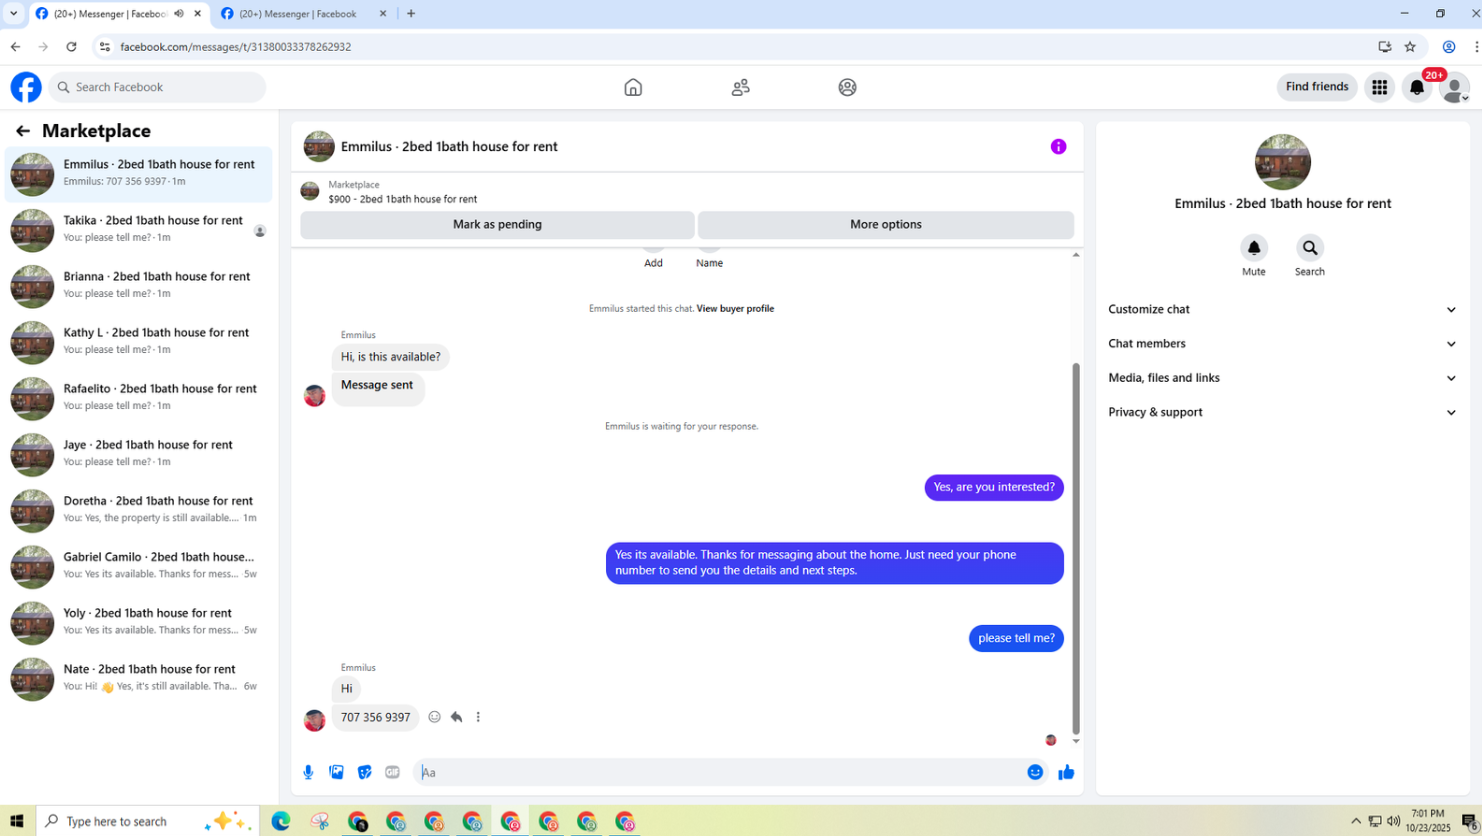Open Microsoft Edge from the taskbar
The width and height of the screenshot is (1482, 836).
(x=281, y=821)
